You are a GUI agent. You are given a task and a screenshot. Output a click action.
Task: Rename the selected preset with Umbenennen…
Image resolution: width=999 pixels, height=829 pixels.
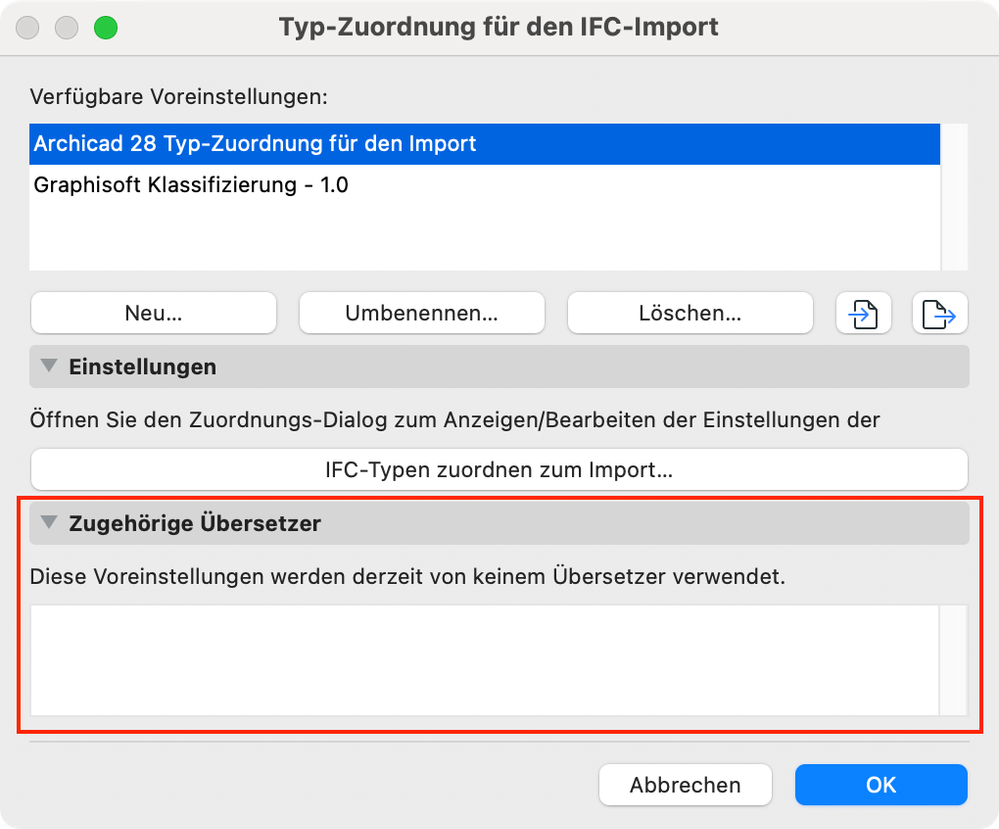(x=421, y=312)
